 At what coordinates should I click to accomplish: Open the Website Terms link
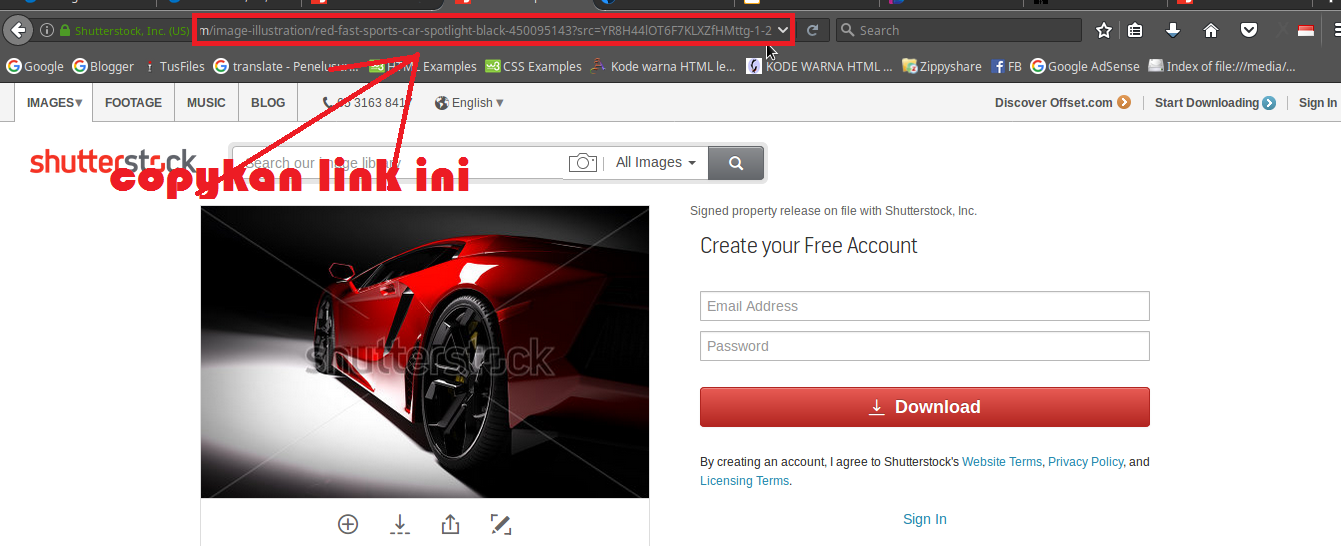tap(1002, 462)
